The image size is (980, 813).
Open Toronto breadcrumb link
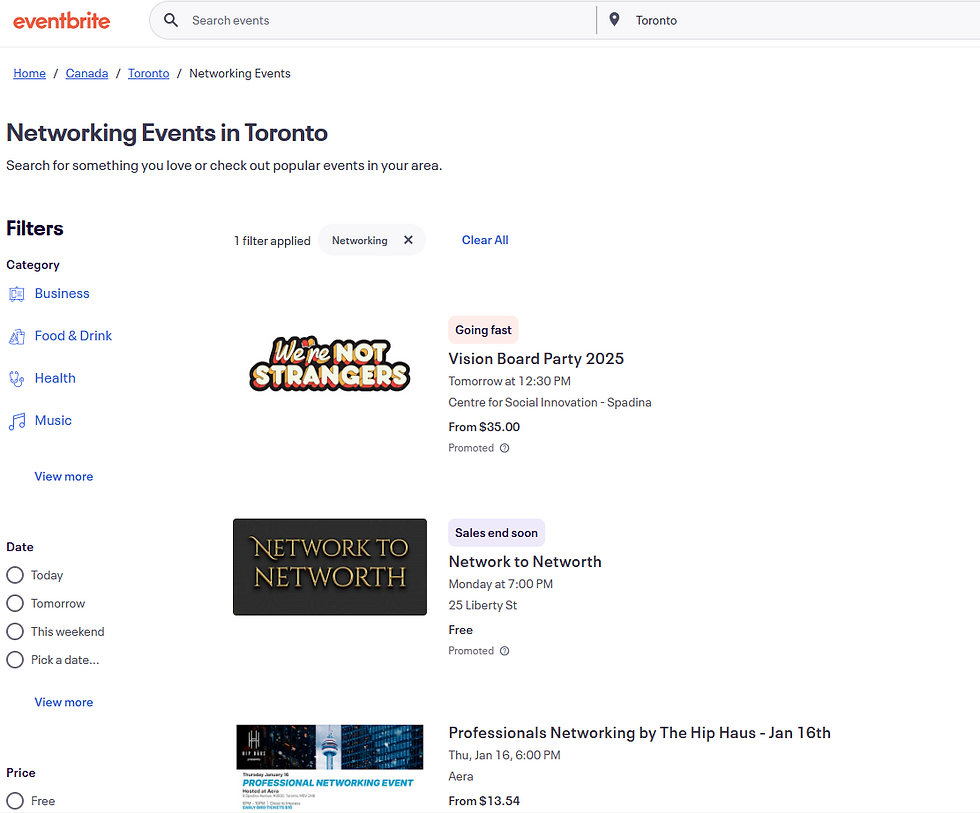149,73
